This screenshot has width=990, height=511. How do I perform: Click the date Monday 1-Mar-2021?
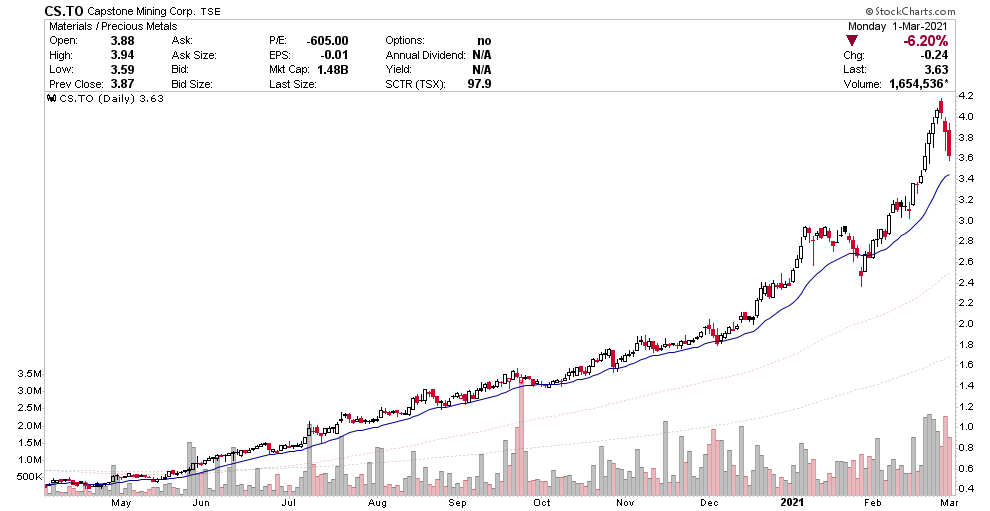pyautogui.click(x=897, y=27)
